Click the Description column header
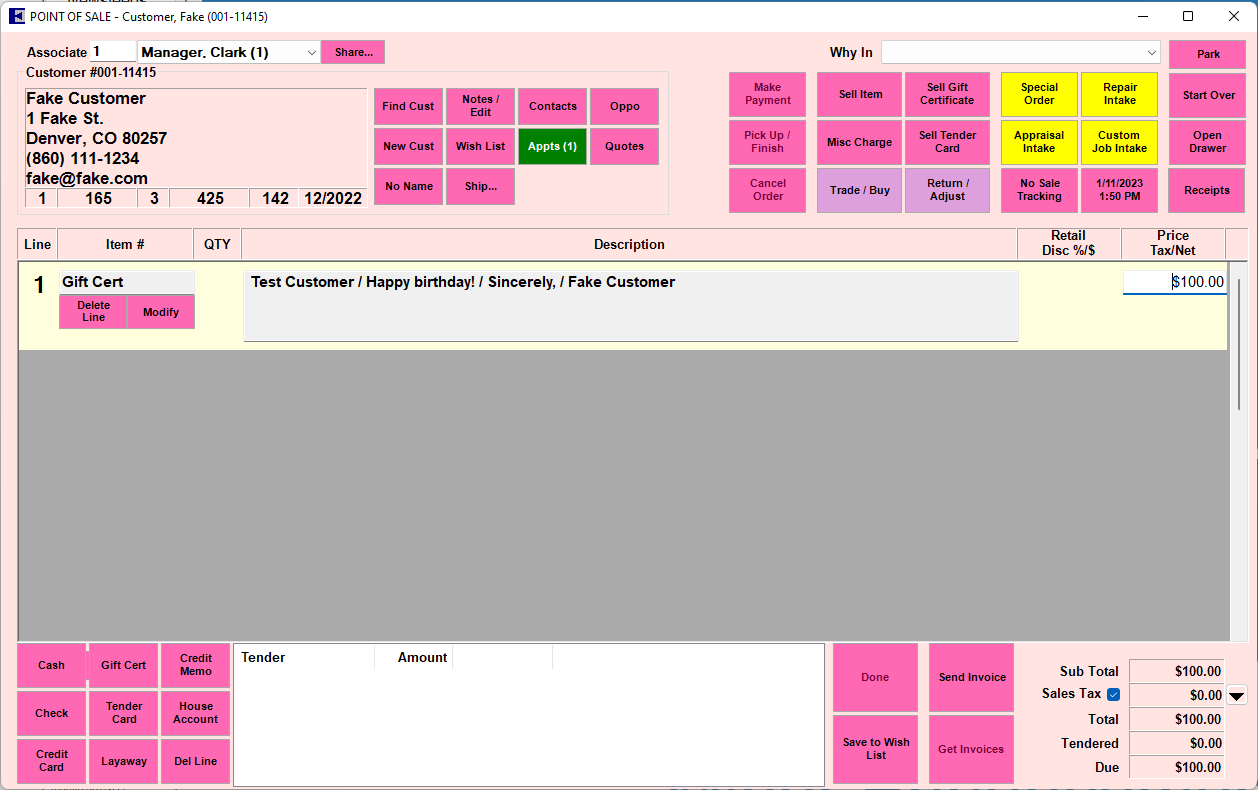The width and height of the screenshot is (1258, 790). click(x=629, y=244)
